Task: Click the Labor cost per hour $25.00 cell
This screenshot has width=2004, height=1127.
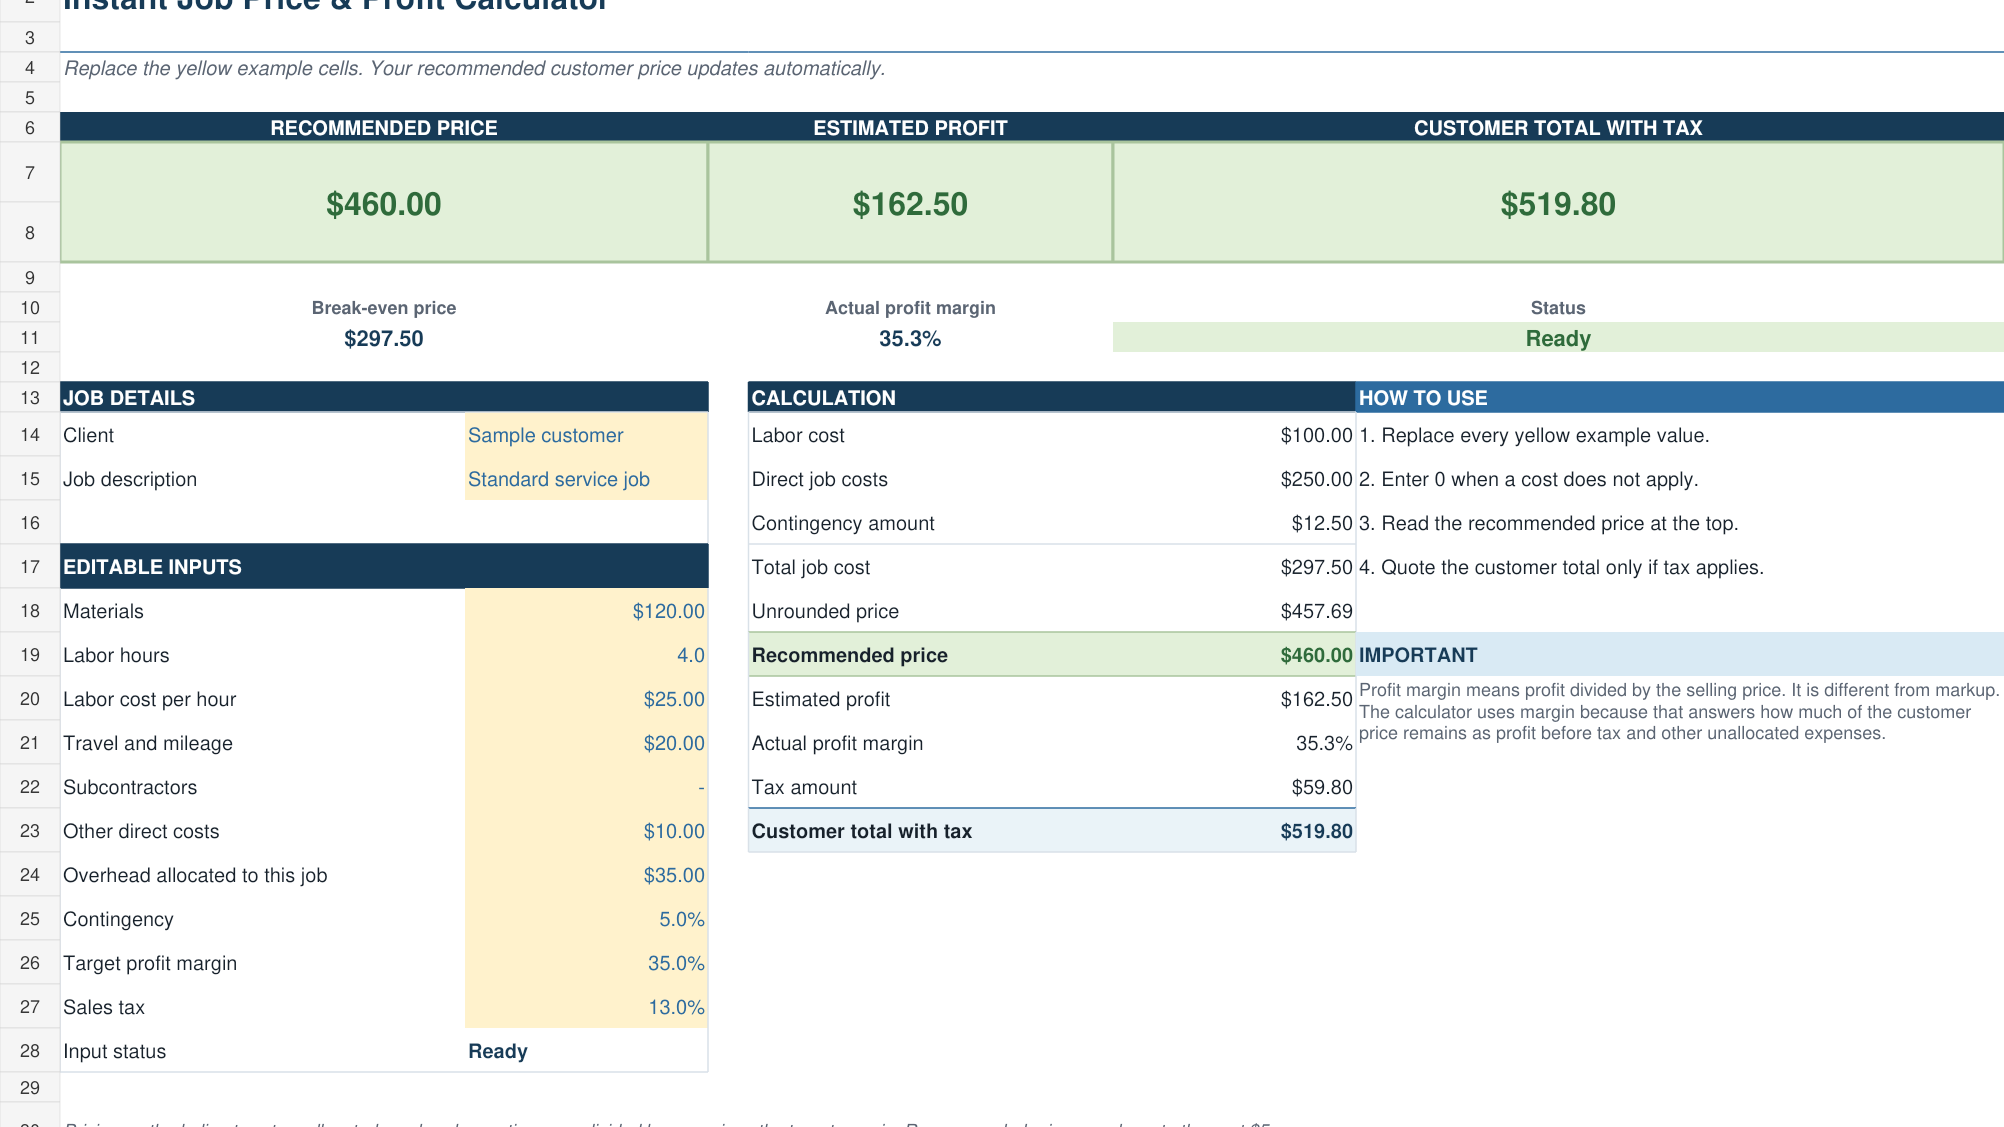Action: tap(586, 699)
